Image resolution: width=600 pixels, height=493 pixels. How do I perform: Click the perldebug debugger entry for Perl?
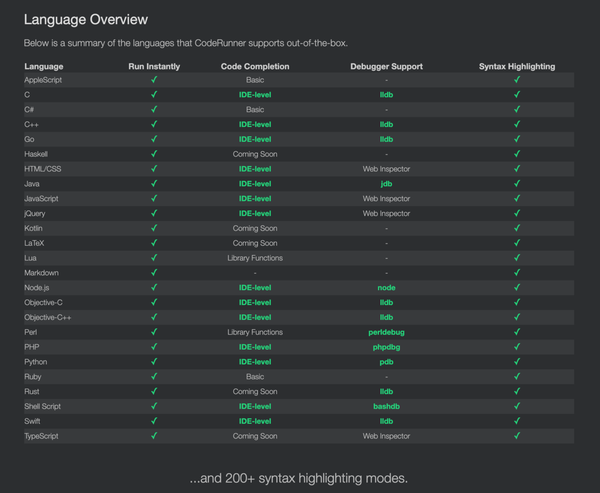click(386, 332)
